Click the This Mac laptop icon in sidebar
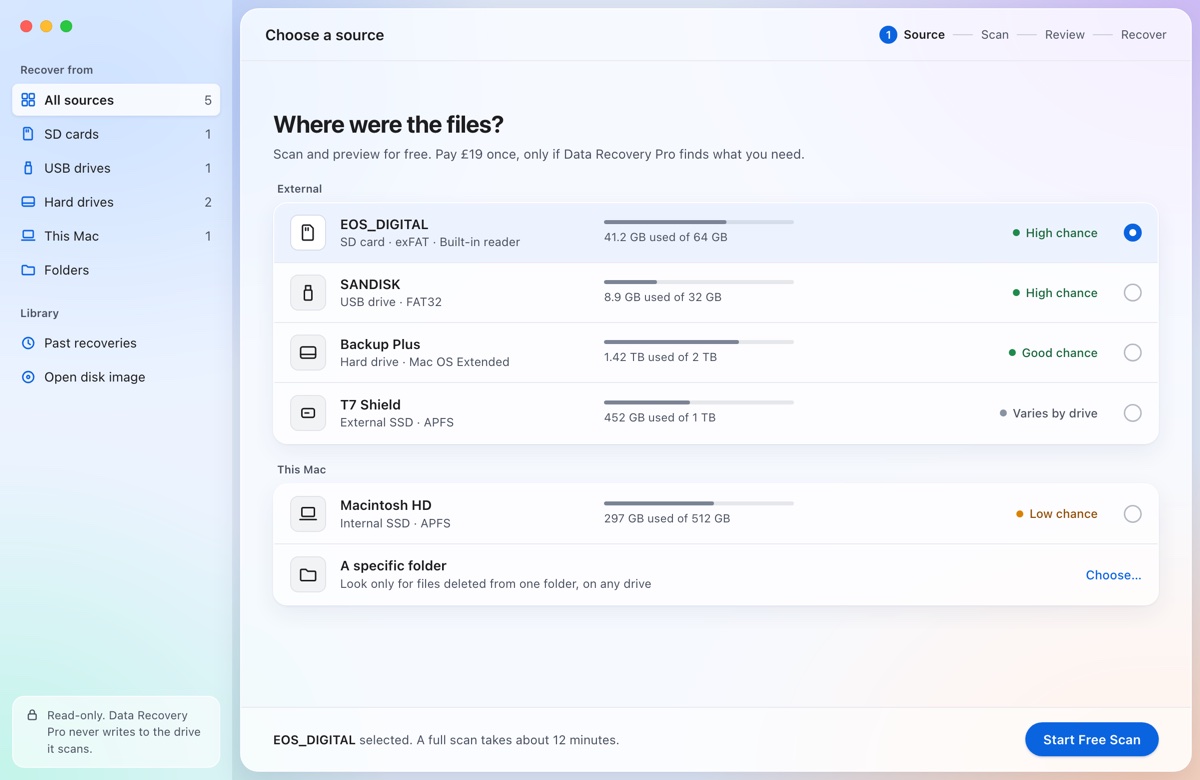This screenshot has height=780, width=1200. point(28,236)
